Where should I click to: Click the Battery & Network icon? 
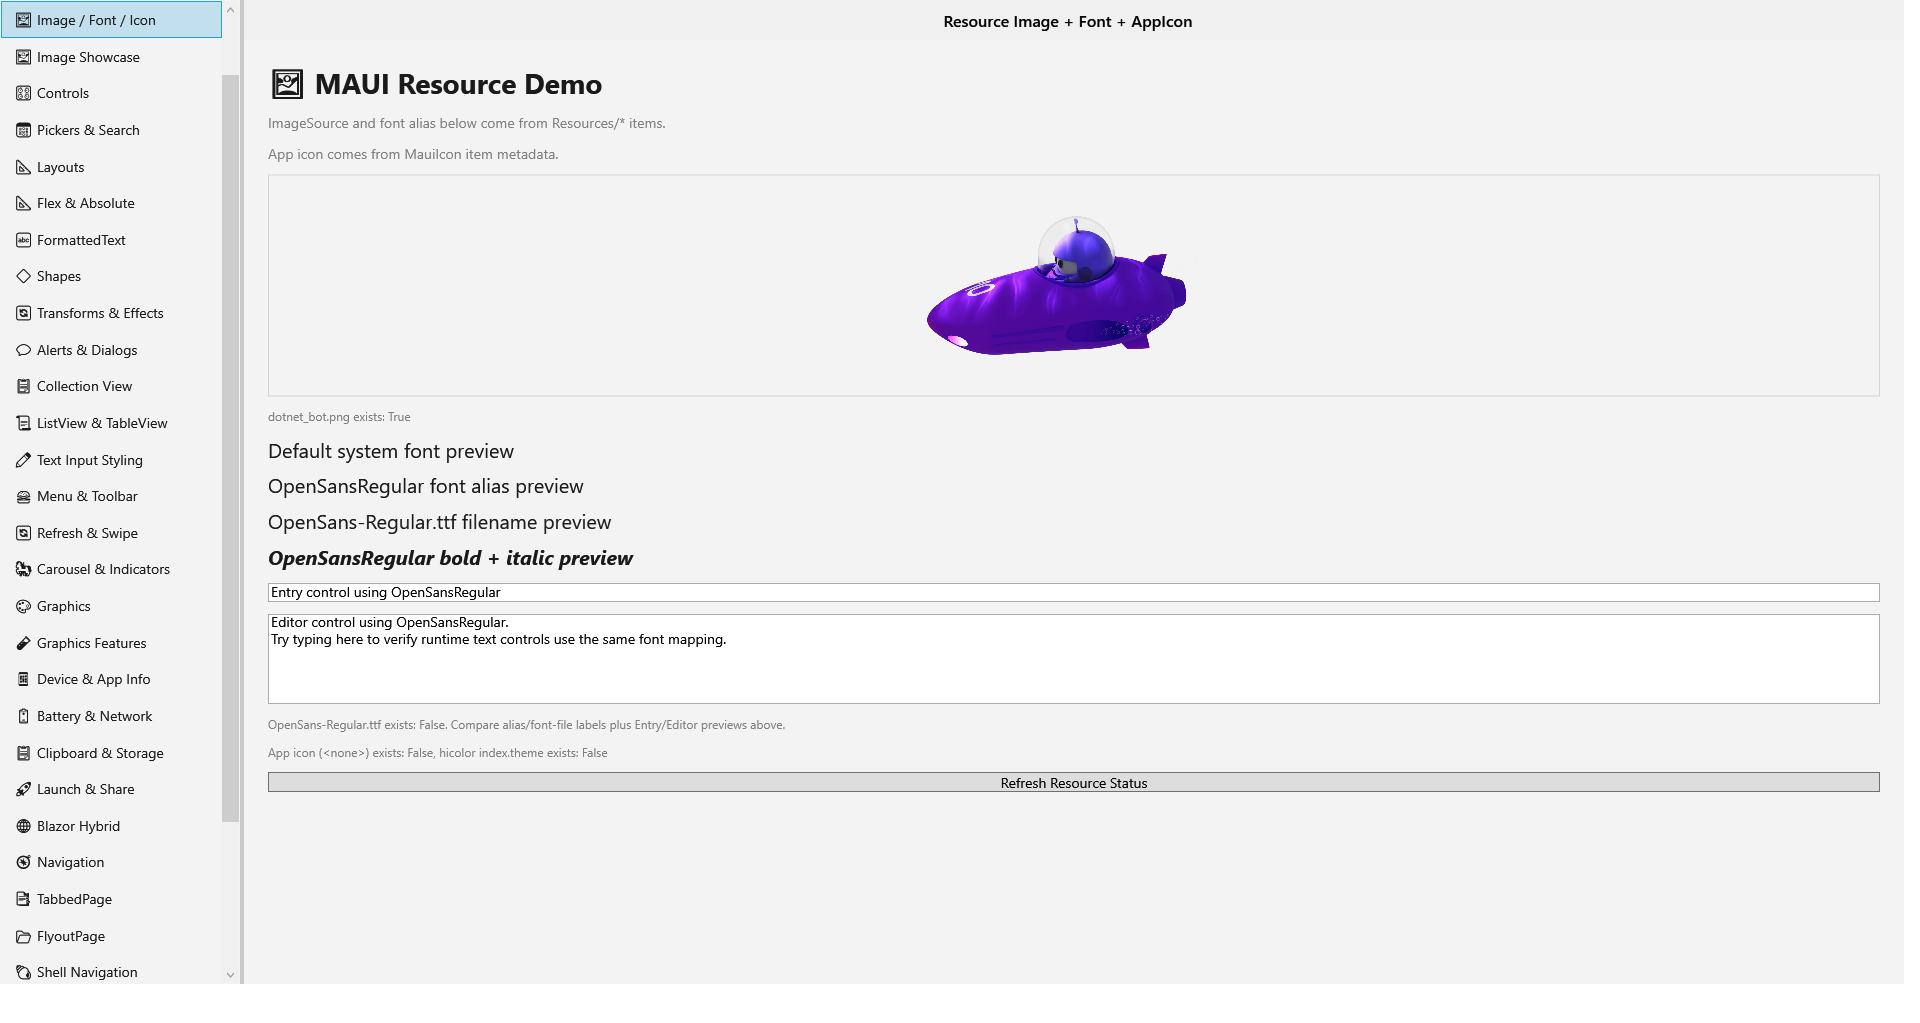[23, 716]
